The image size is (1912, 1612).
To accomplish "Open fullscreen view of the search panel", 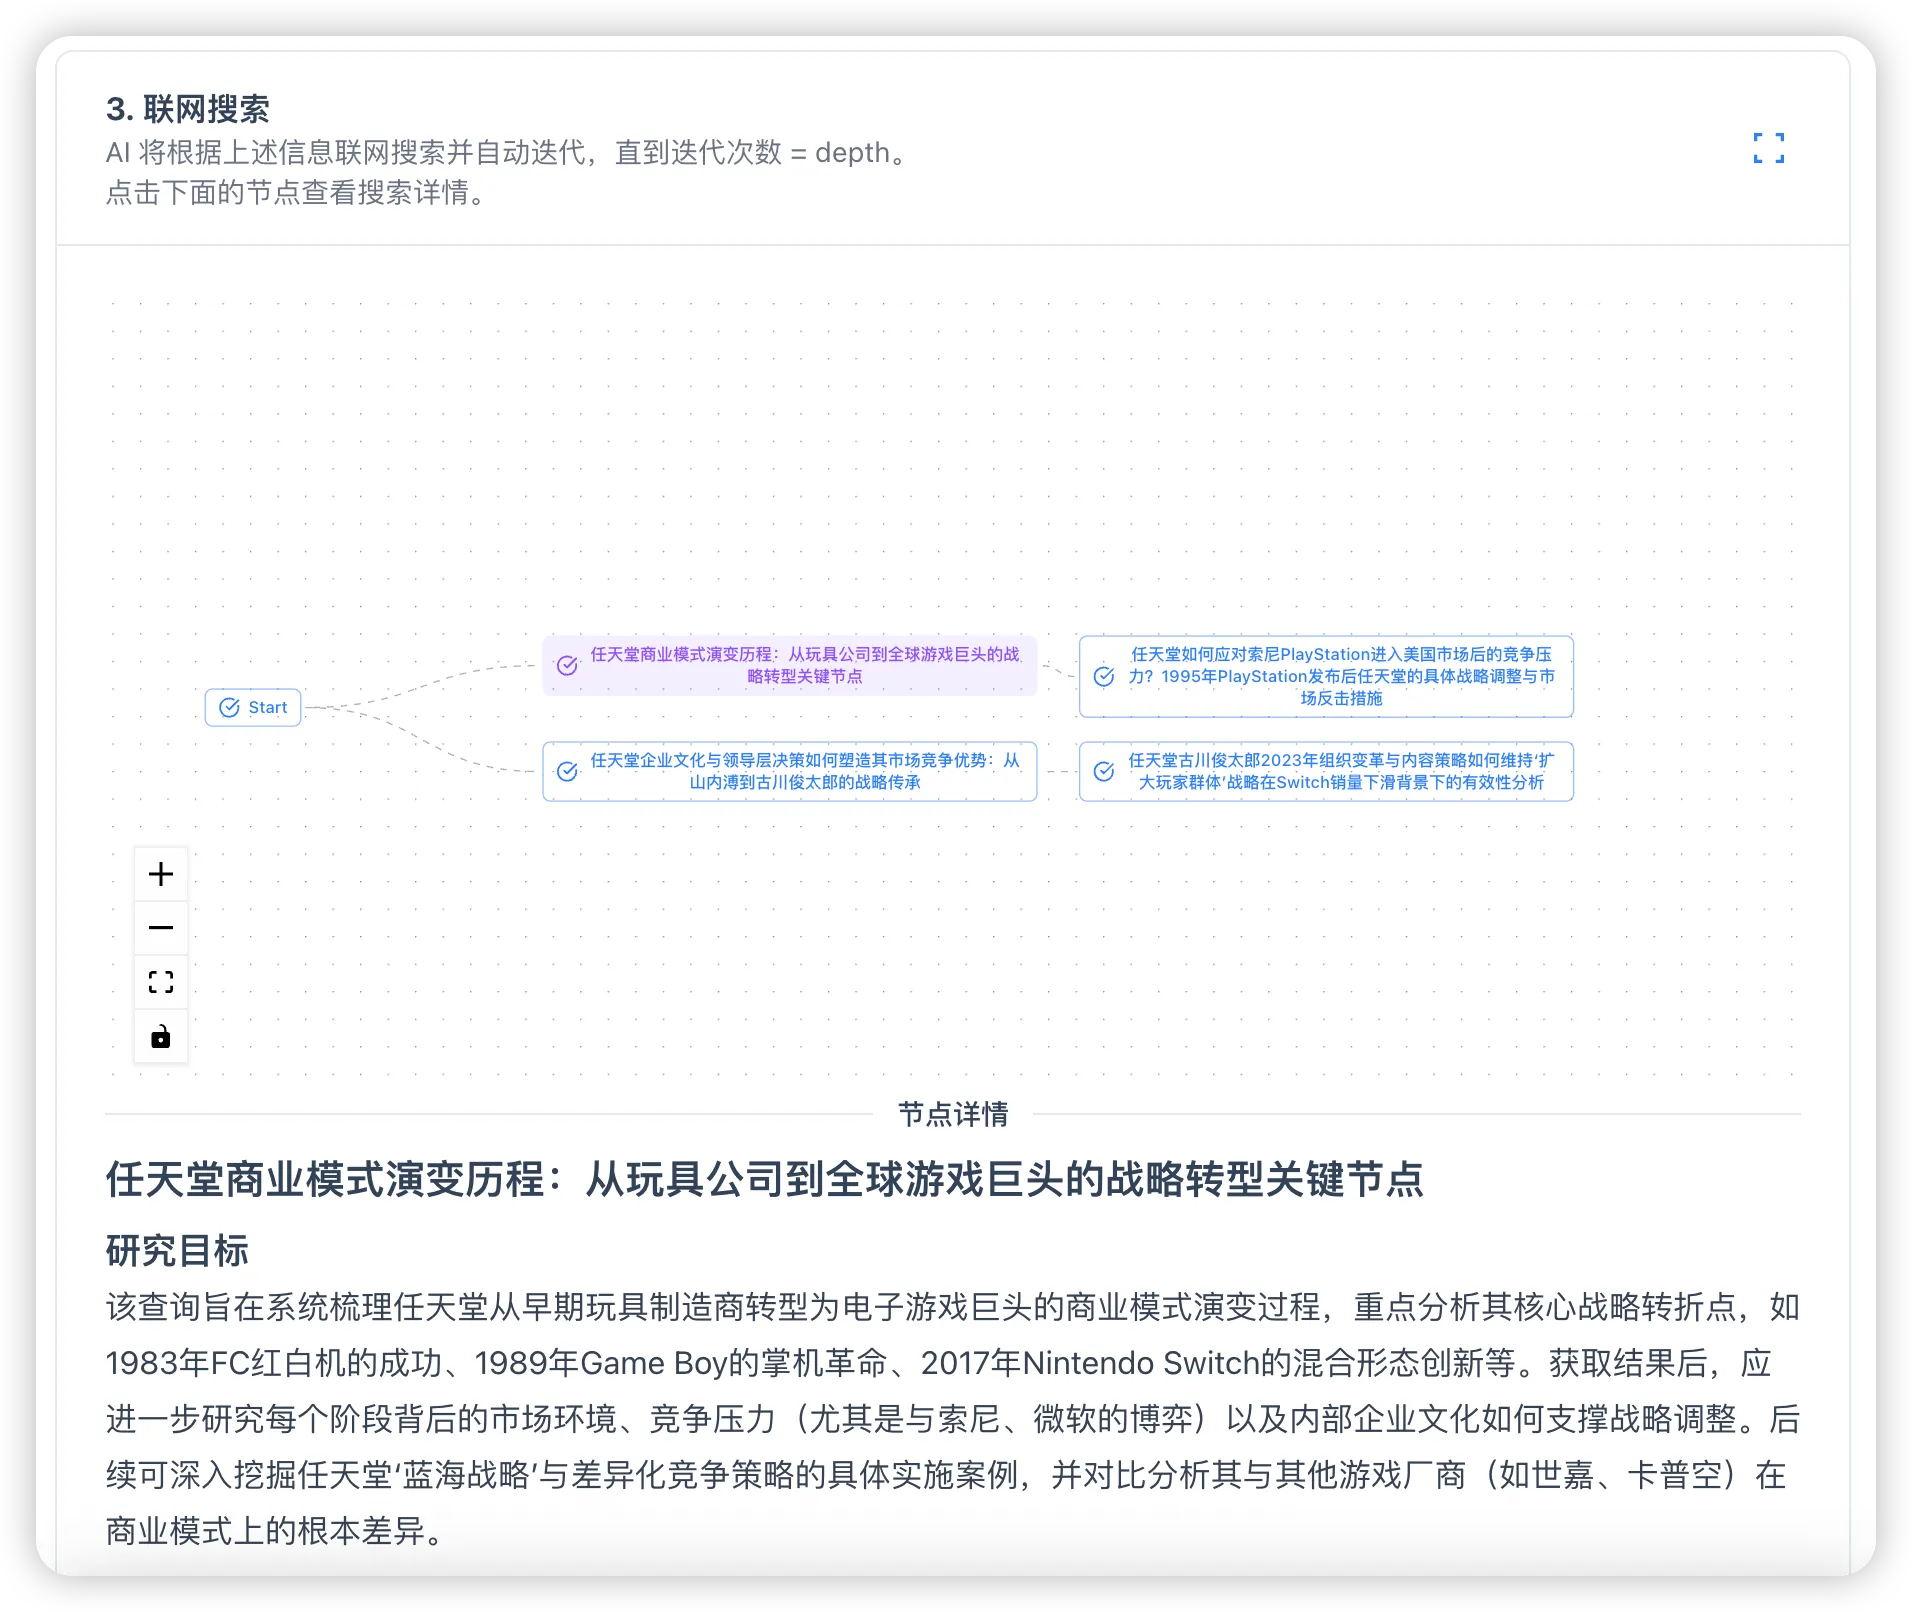I will (1768, 148).
